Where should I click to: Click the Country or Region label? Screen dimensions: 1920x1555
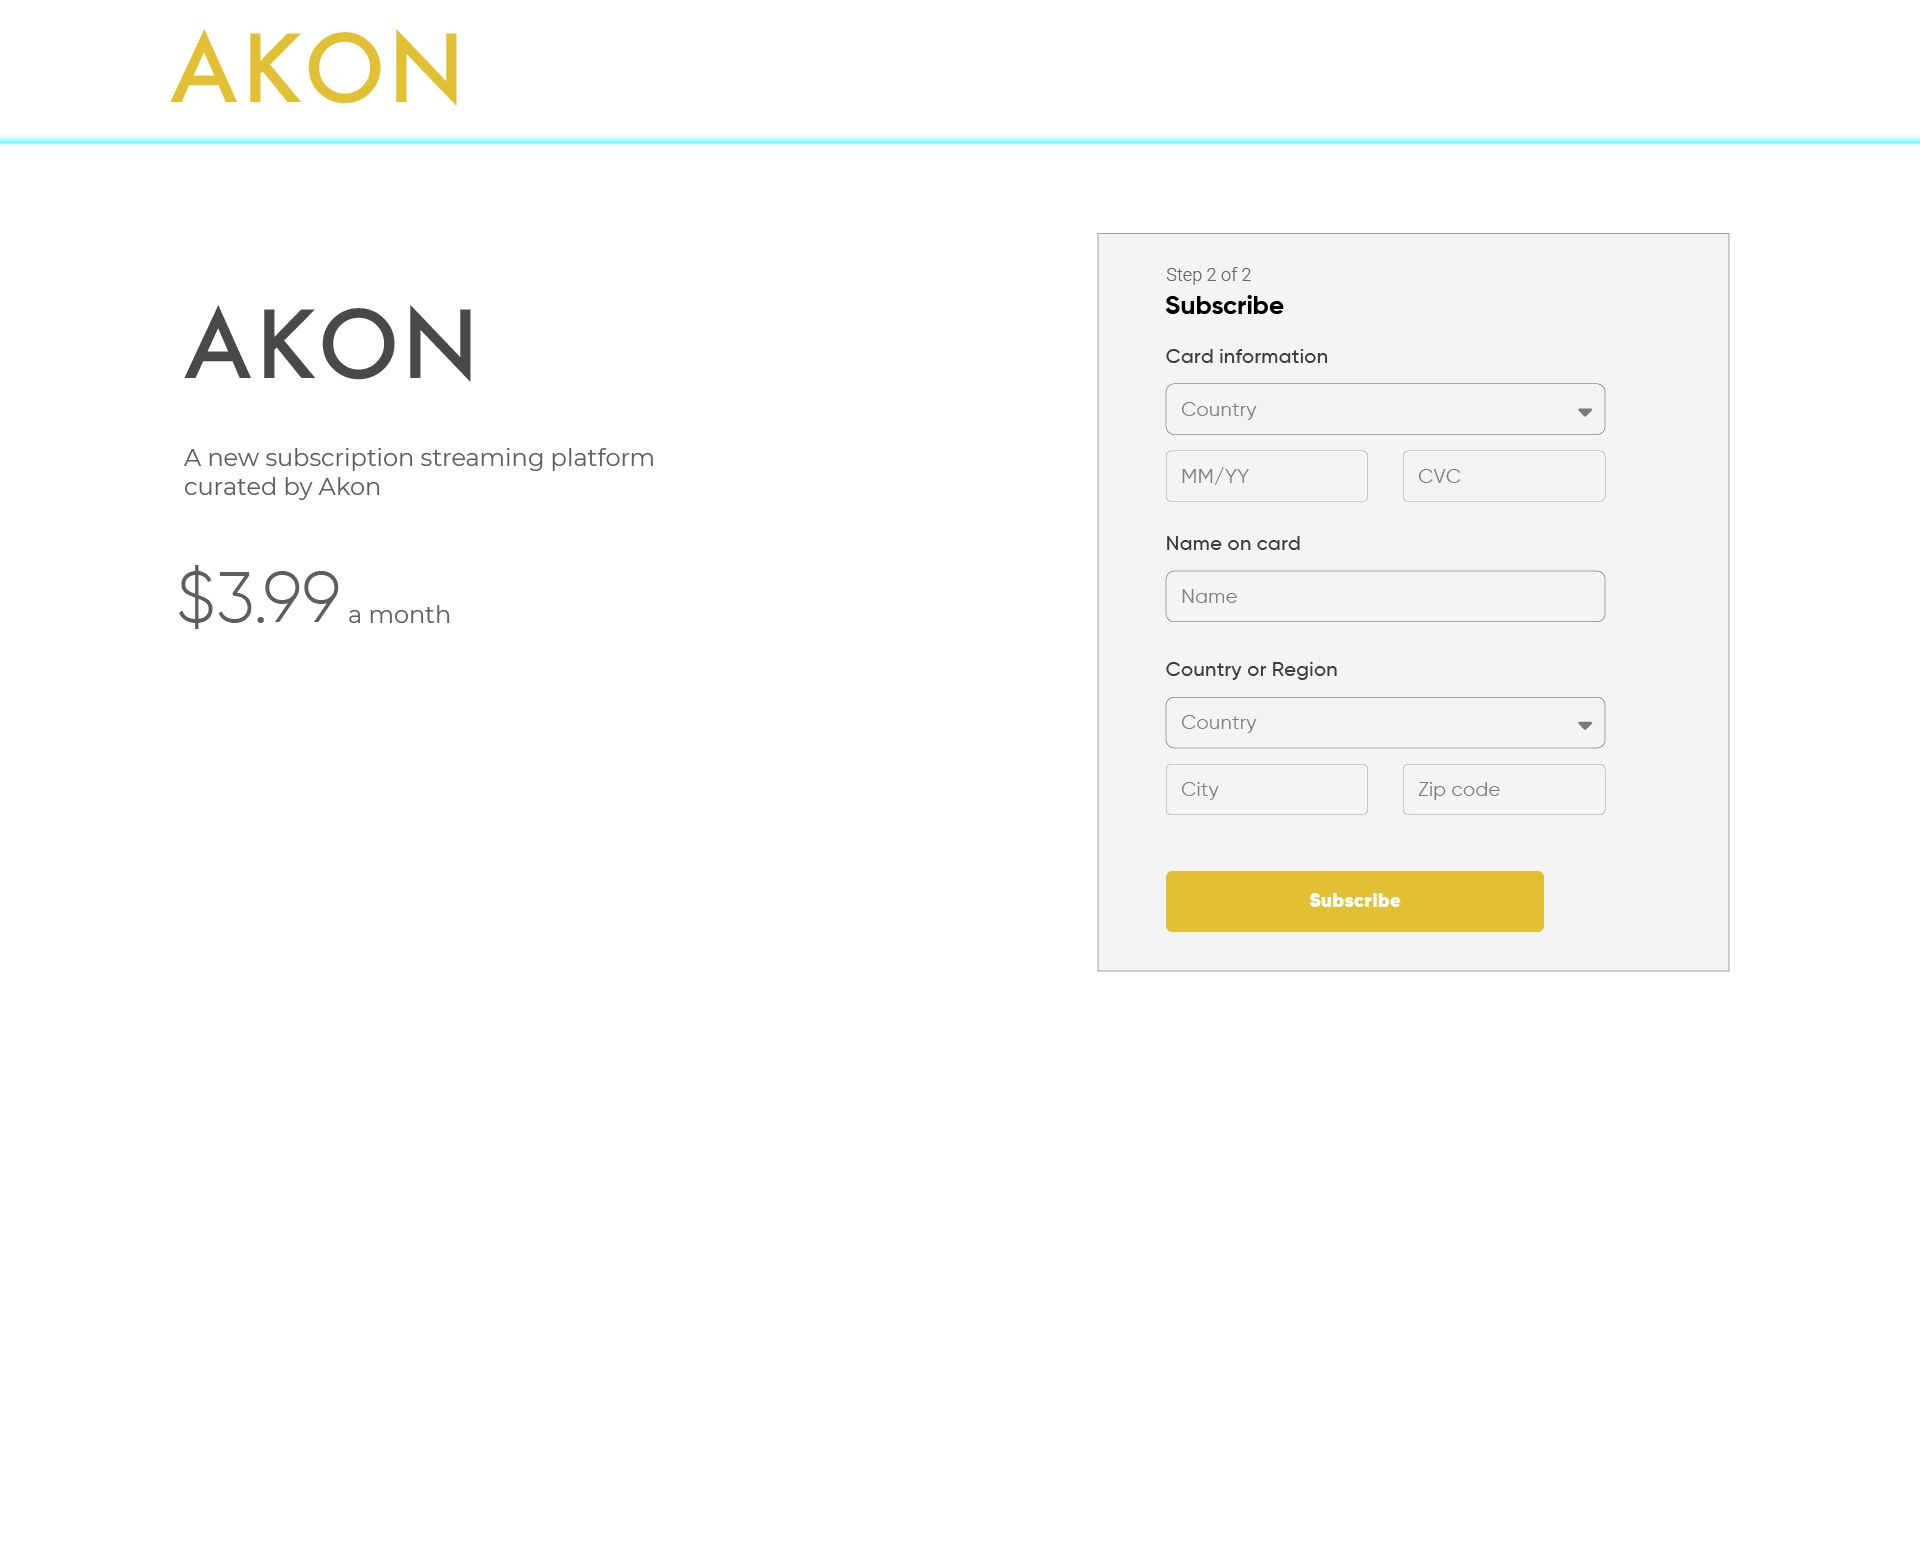1251,669
